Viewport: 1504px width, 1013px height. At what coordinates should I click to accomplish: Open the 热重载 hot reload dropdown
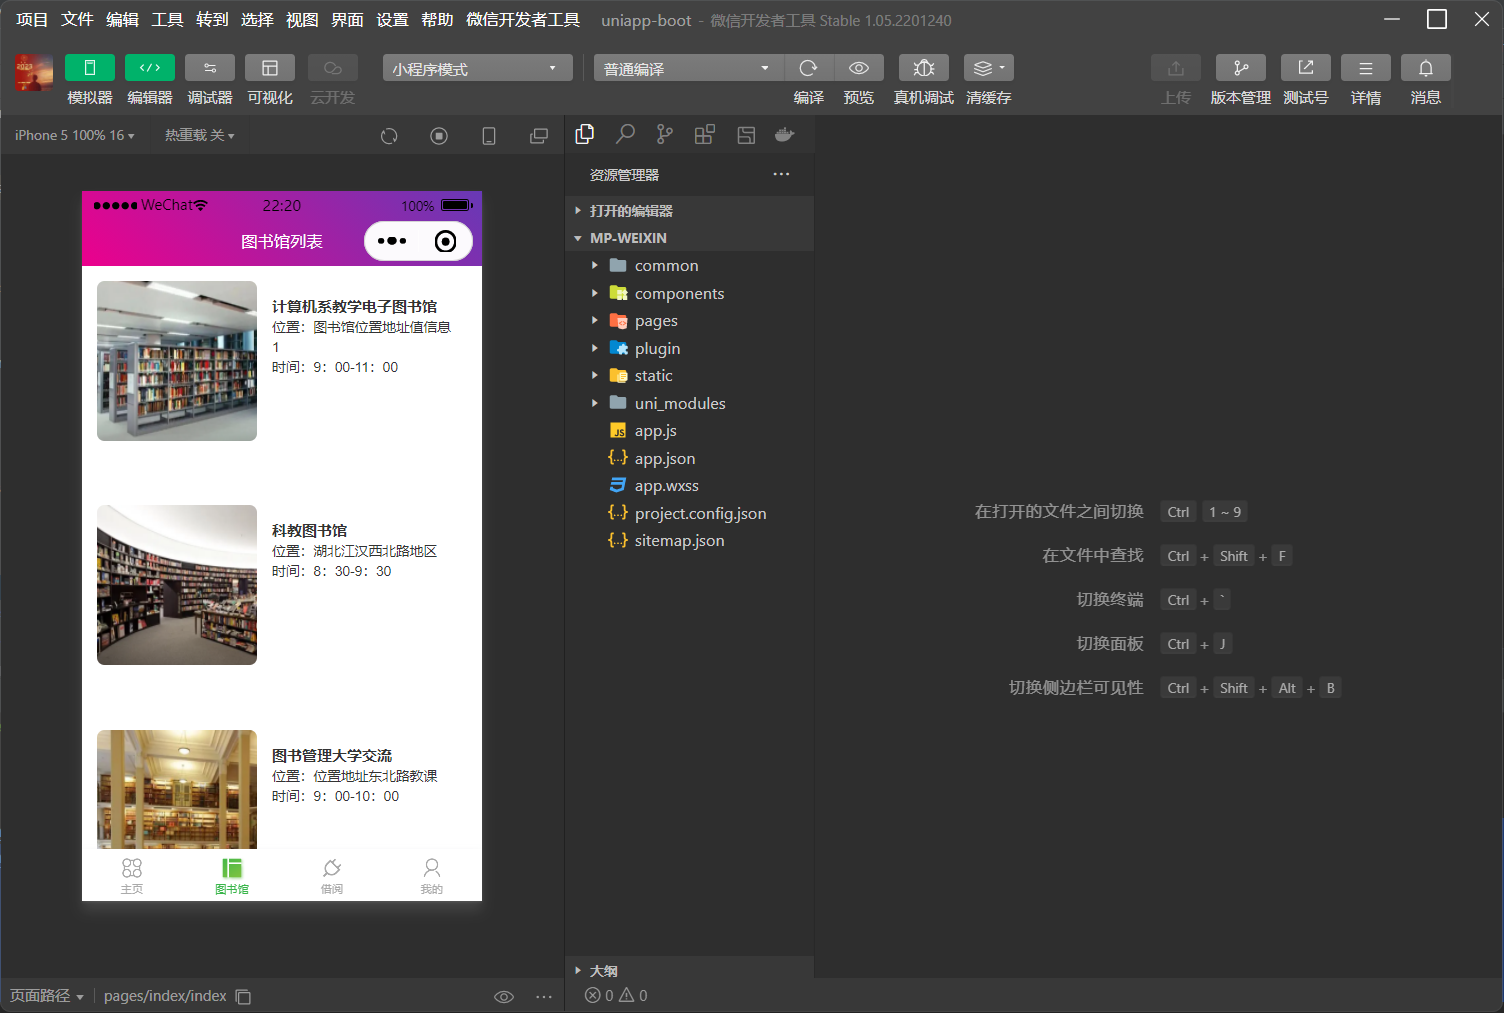tap(200, 135)
